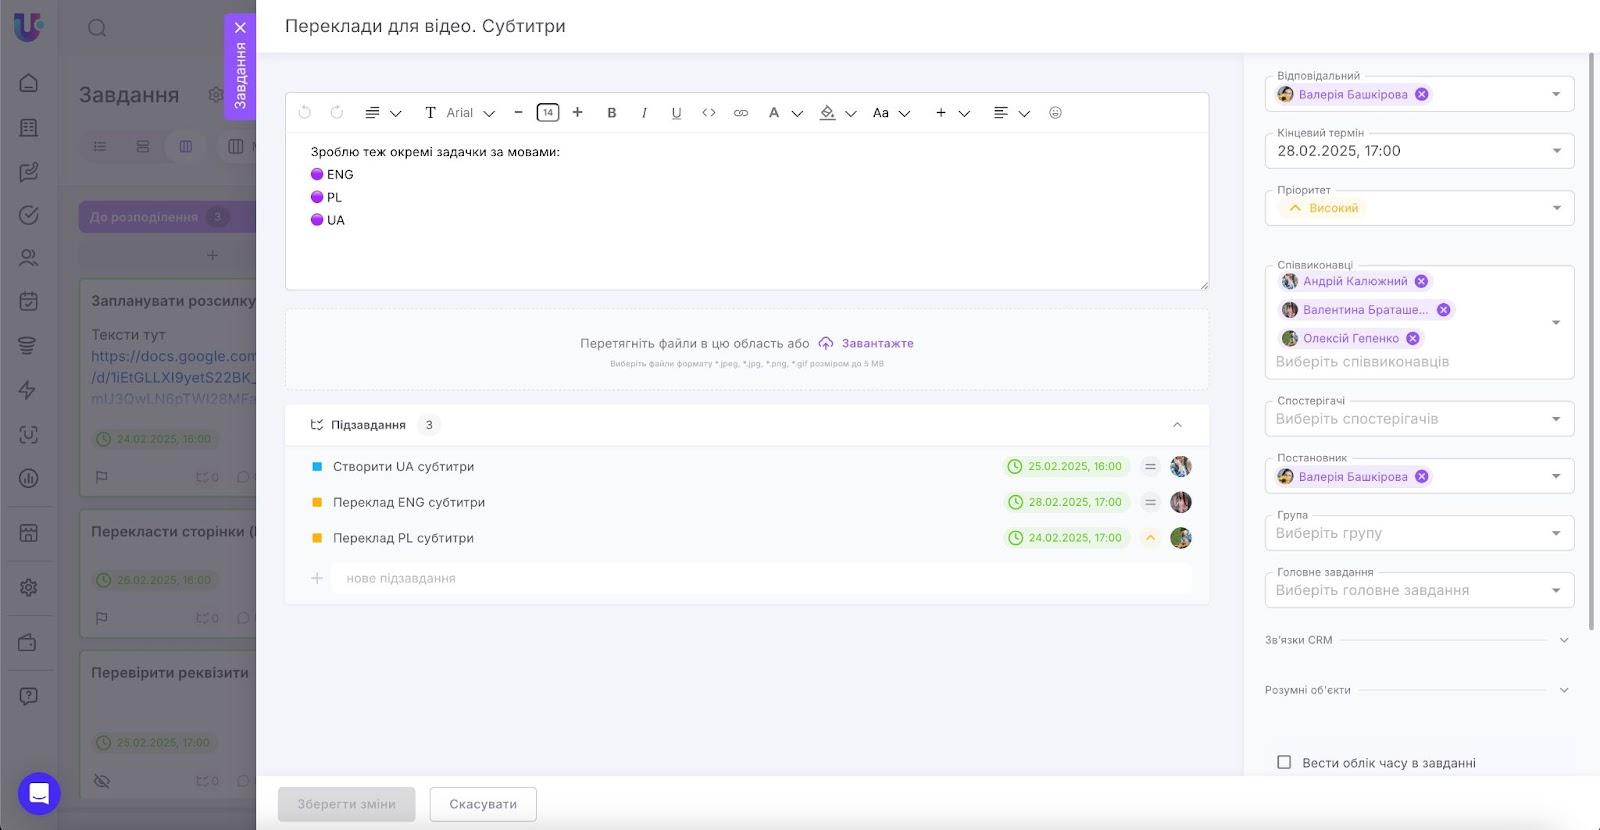Enable time tracking checkbox for the task
Image resolution: width=1600 pixels, height=830 pixels.
(x=1284, y=762)
